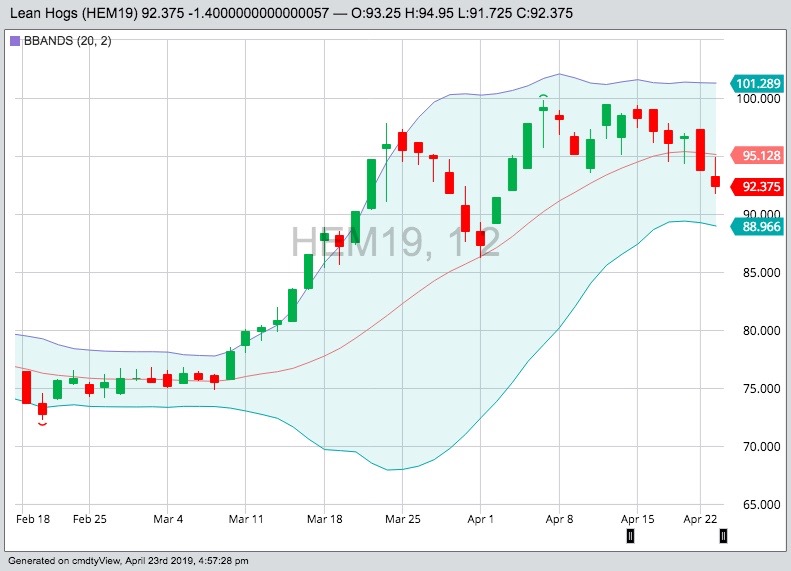Click the purple BBANDS legend swatch
Image resolution: width=791 pixels, height=571 pixels.
pos(14,41)
